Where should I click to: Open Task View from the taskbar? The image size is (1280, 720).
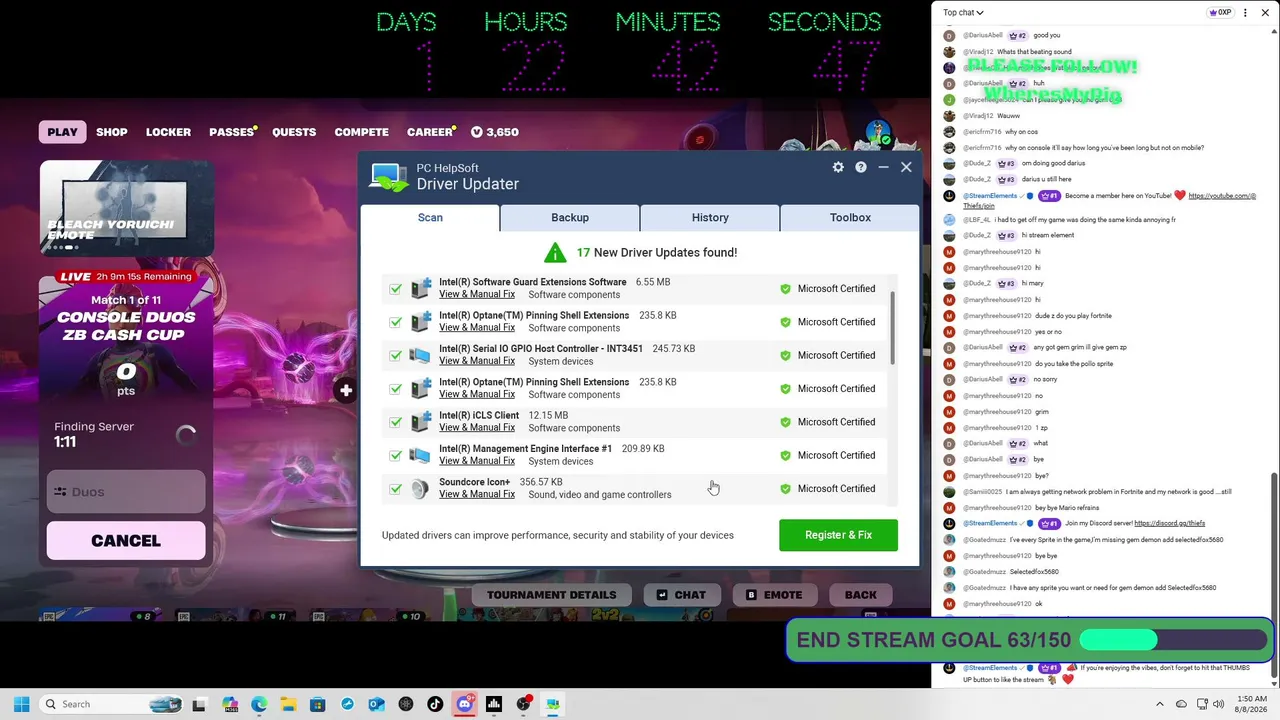(199, 704)
